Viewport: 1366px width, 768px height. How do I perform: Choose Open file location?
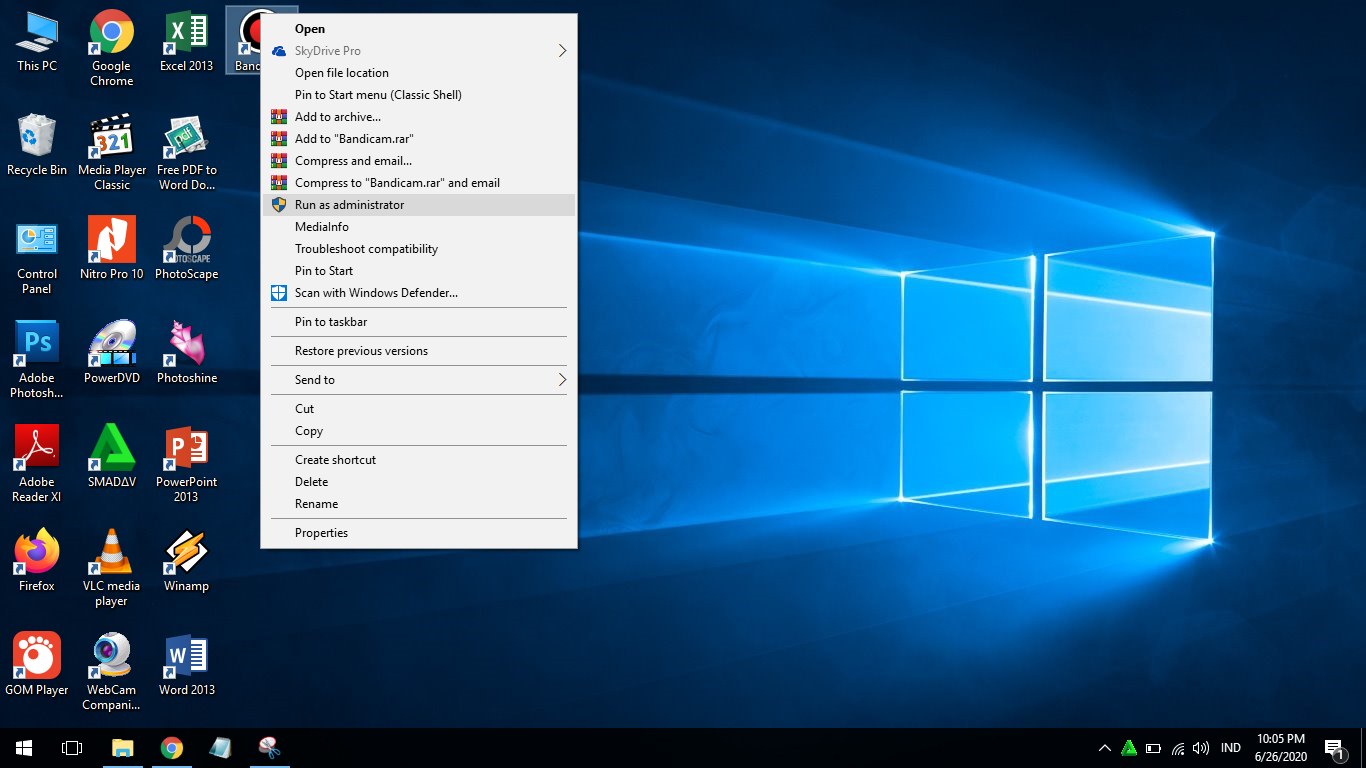tap(419, 73)
